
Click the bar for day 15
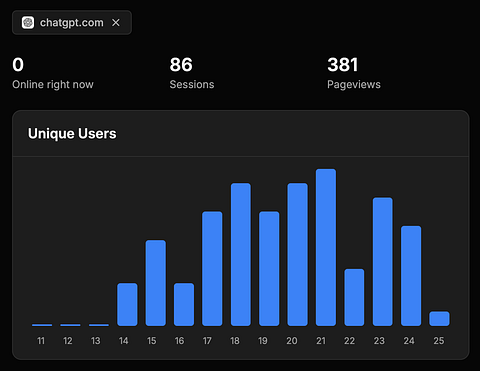coord(156,283)
